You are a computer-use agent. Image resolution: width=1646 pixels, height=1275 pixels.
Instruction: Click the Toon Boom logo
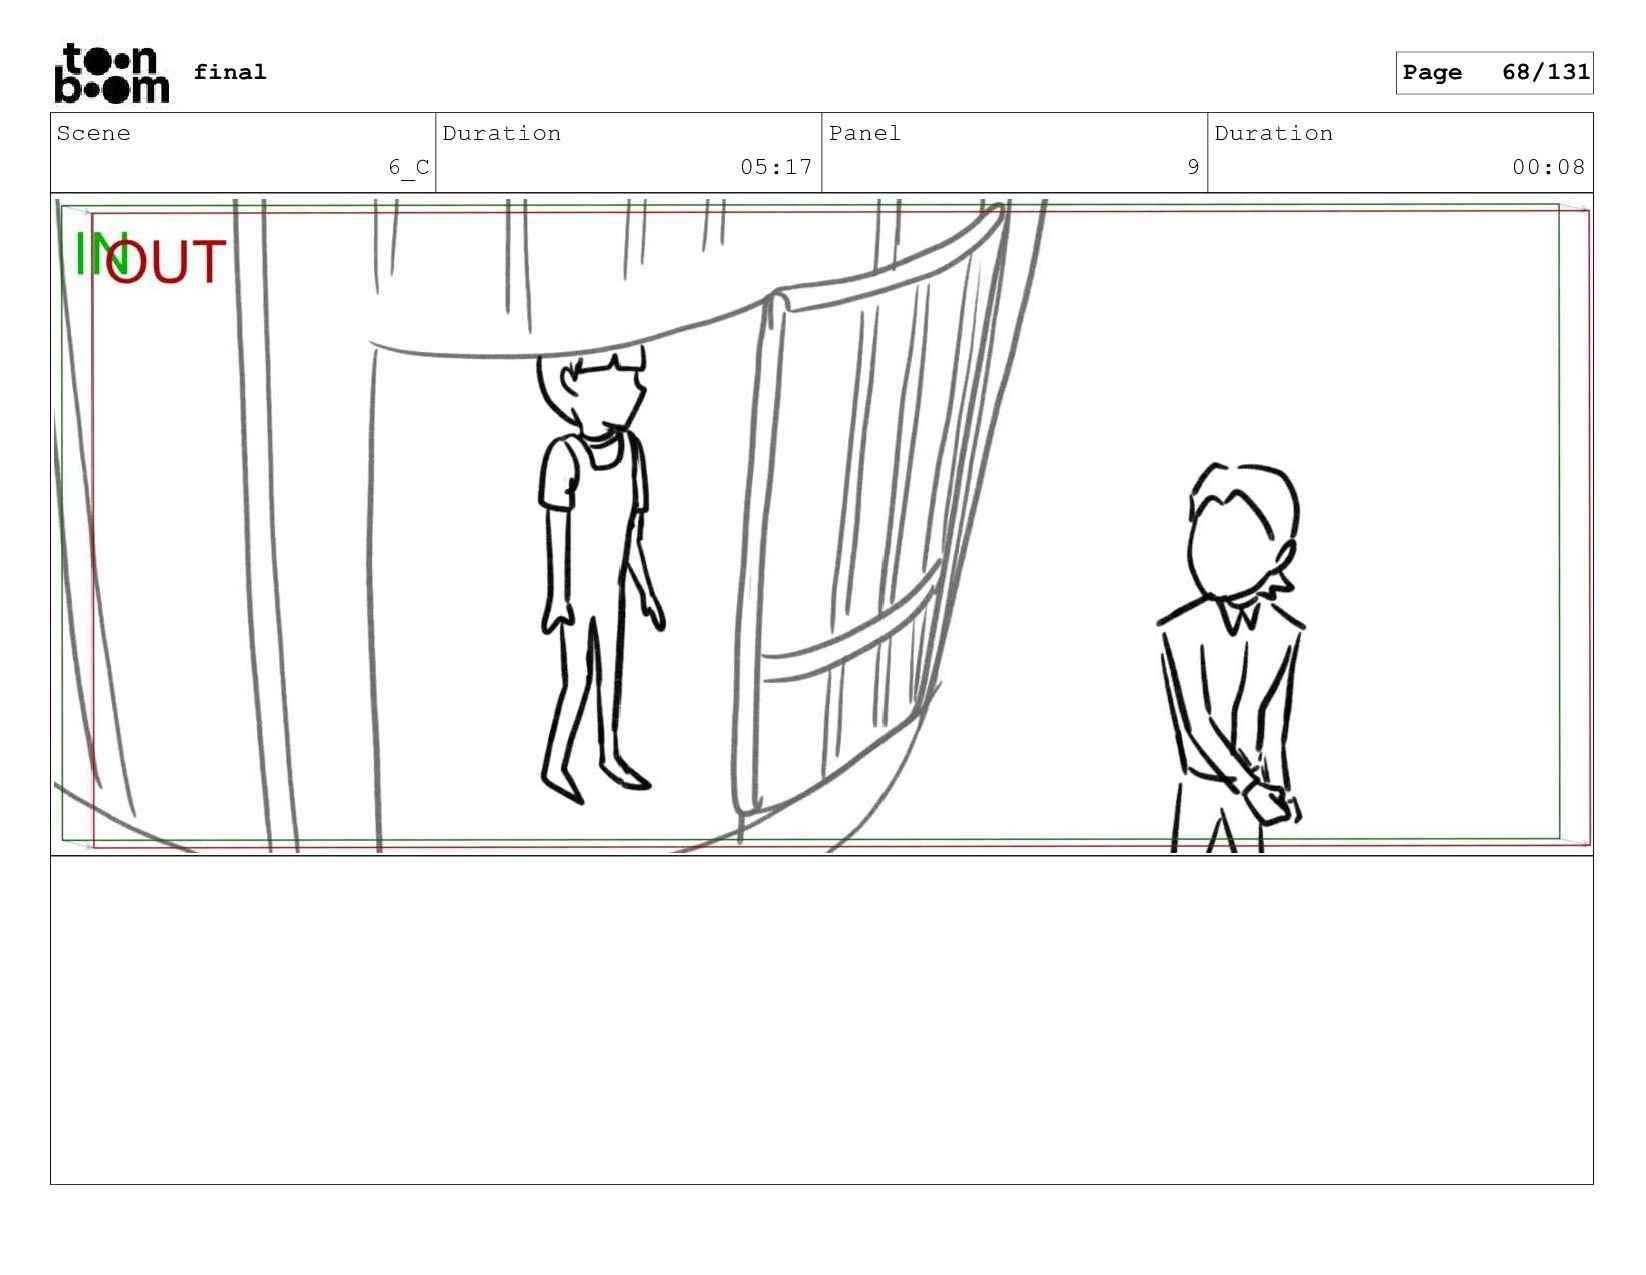coord(111,73)
